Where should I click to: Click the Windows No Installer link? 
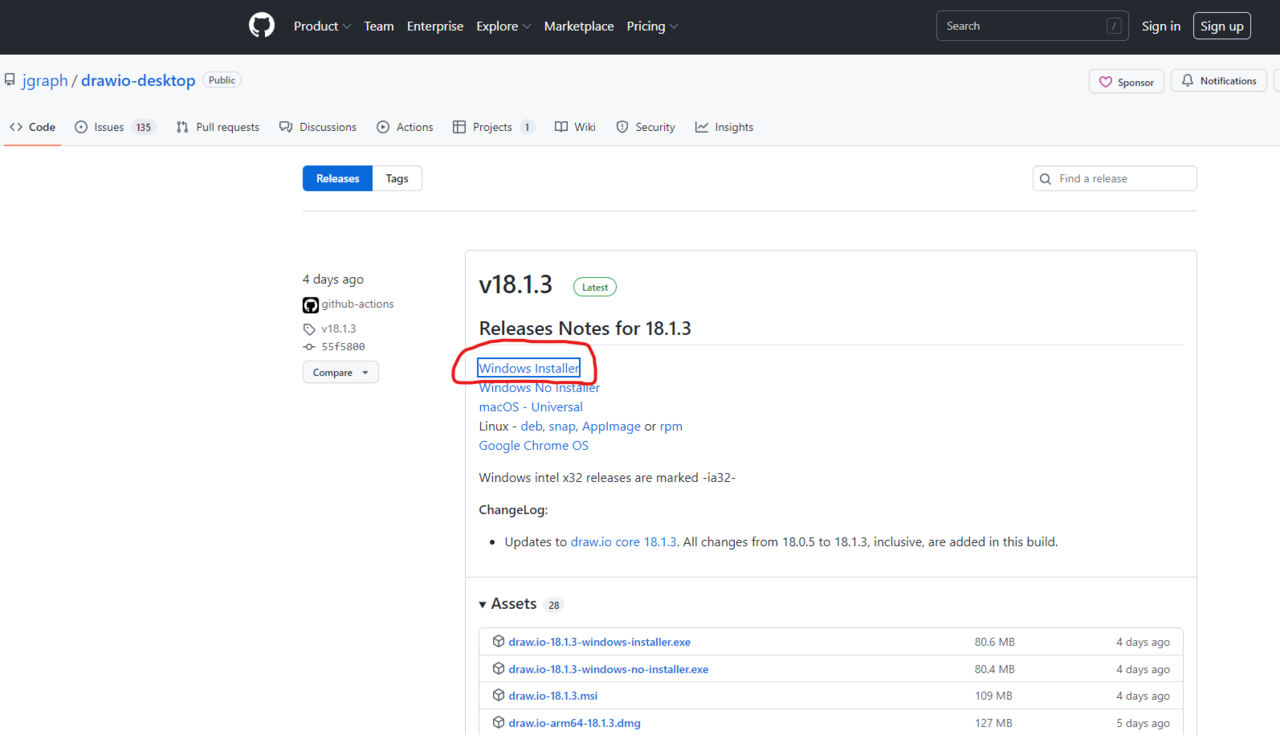[x=539, y=387]
